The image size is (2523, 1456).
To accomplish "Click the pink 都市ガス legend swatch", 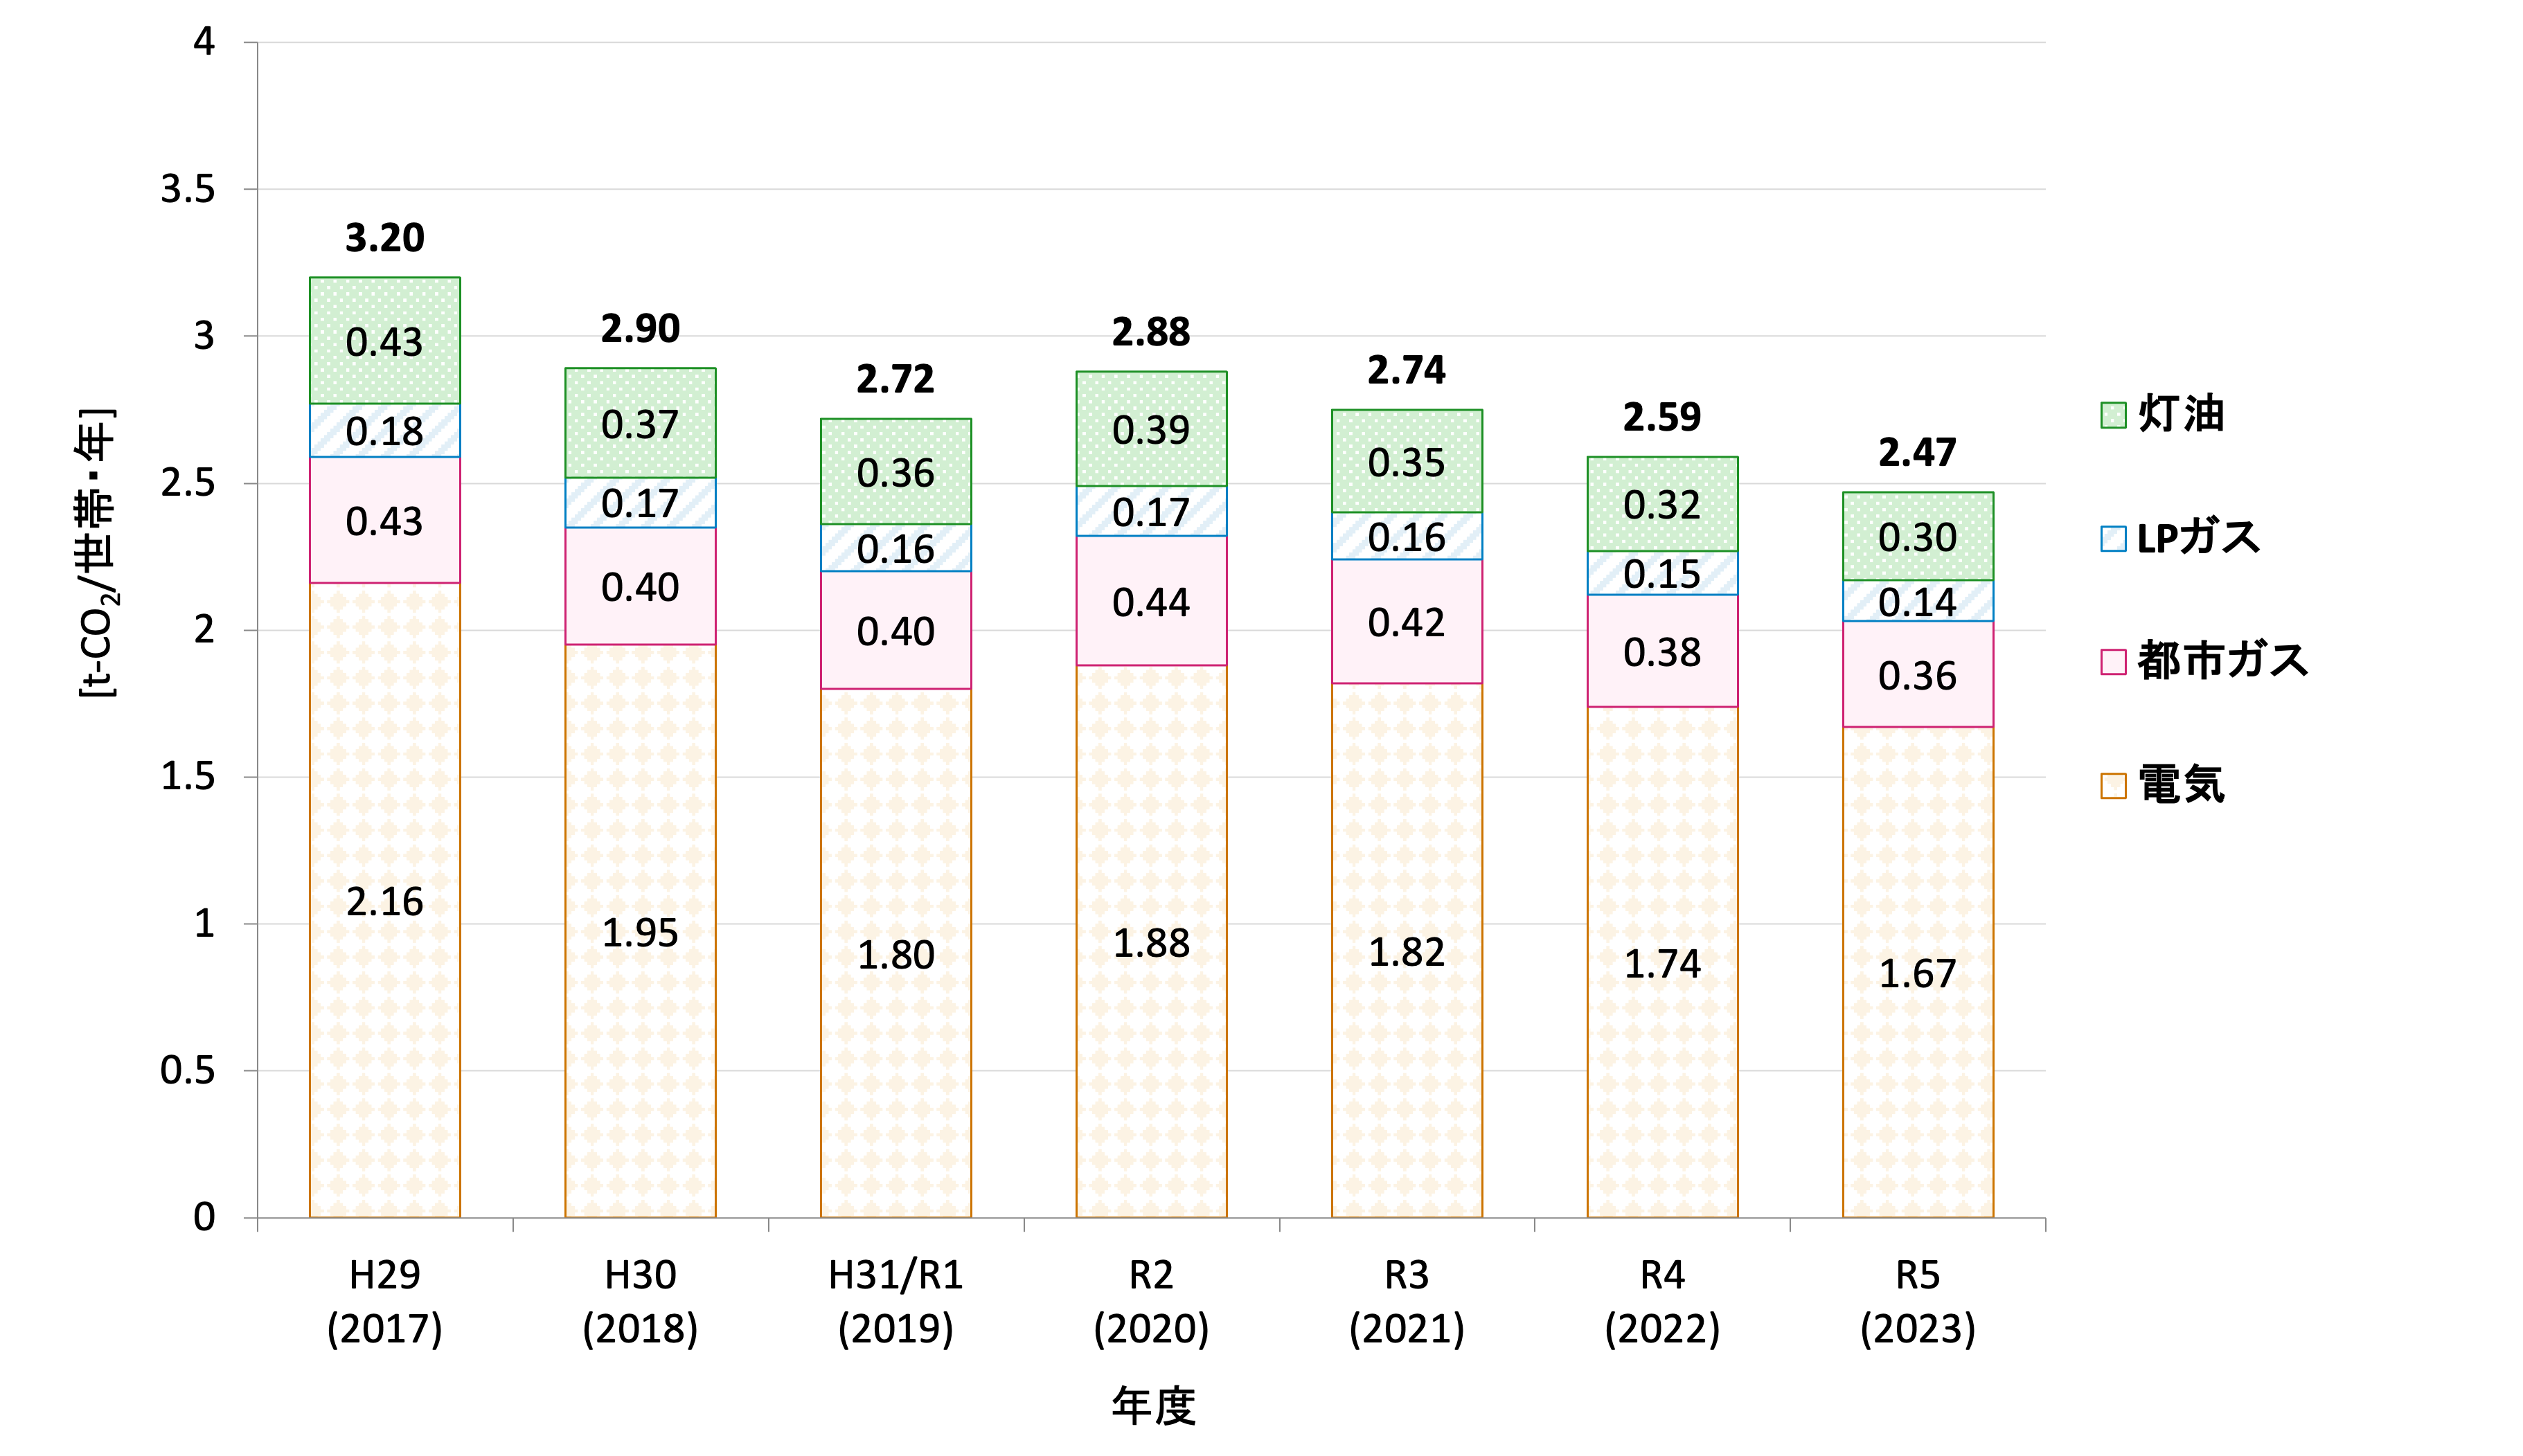I will (2113, 662).
